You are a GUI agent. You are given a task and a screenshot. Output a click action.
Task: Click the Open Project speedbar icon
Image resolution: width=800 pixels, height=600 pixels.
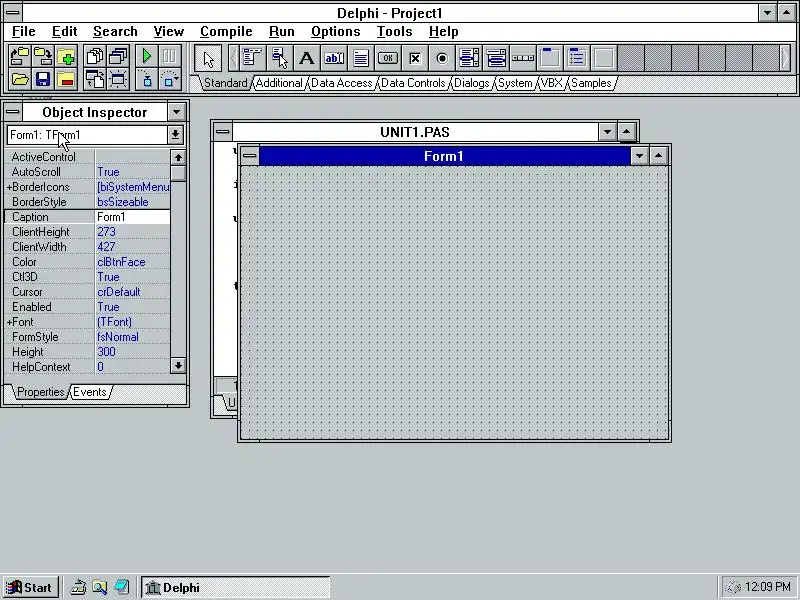click(x=19, y=56)
